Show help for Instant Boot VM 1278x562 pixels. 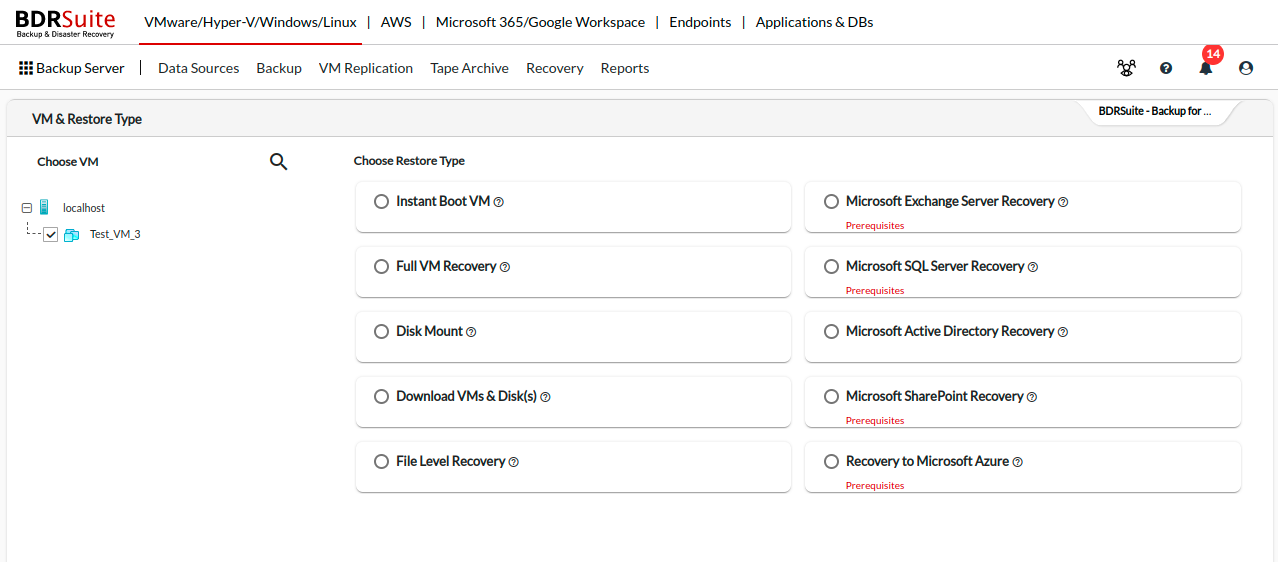click(x=499, y=202)
